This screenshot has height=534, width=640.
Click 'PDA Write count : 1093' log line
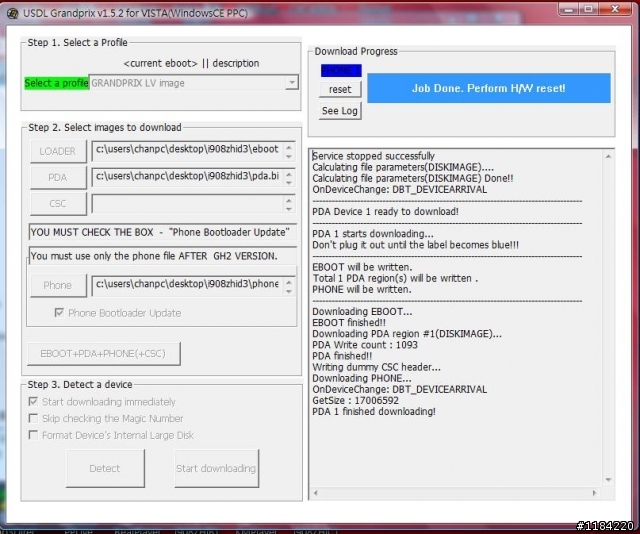pos(365,345)
